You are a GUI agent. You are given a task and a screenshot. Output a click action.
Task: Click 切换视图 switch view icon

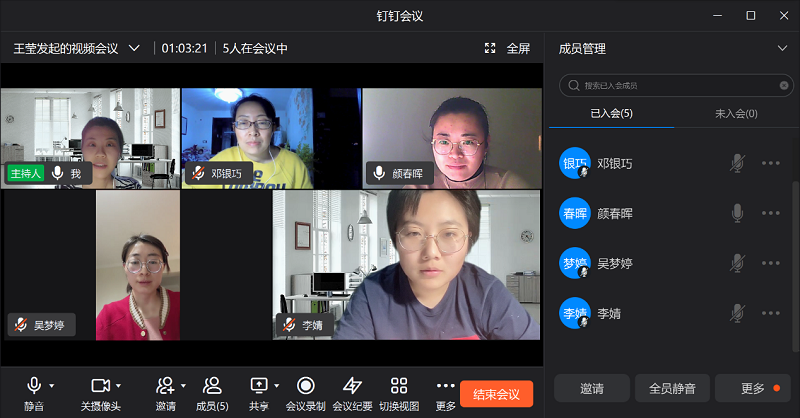399,386
